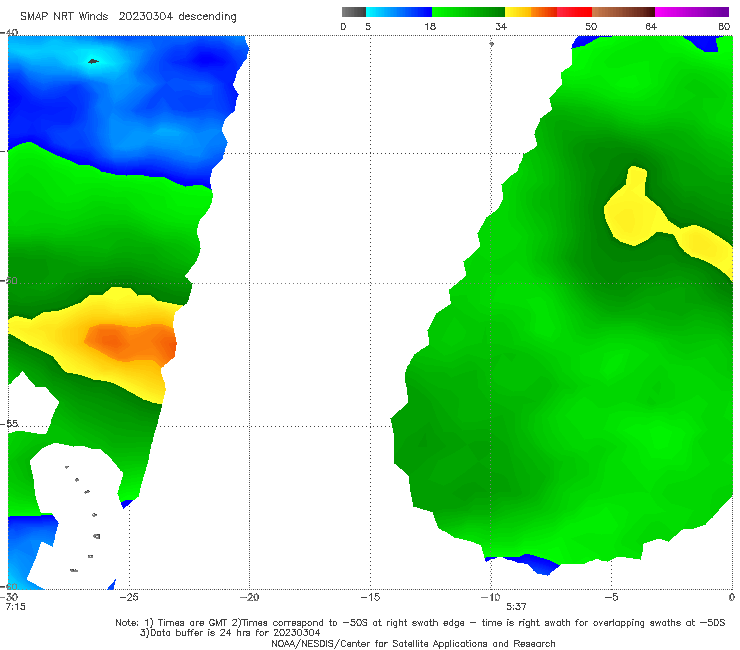Click the green 18–34 segment of the color bar

pos(468,12)
